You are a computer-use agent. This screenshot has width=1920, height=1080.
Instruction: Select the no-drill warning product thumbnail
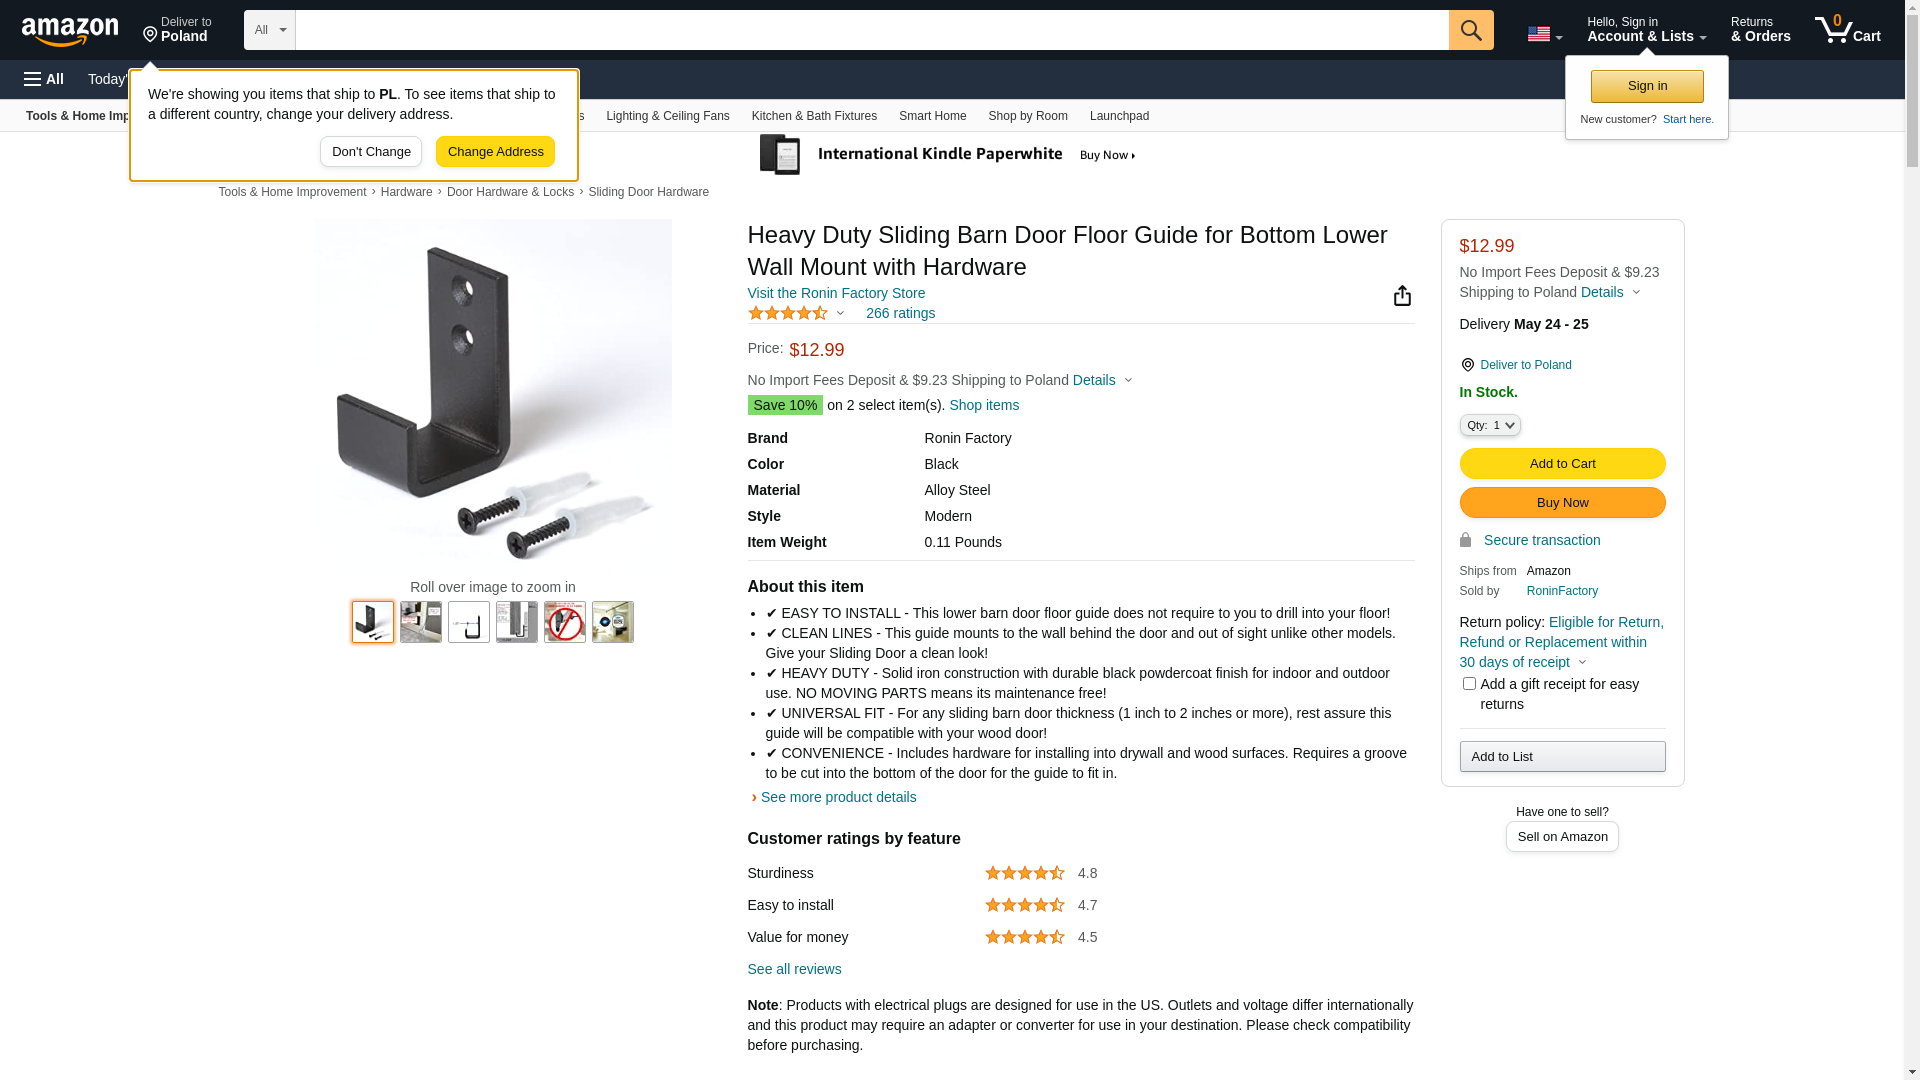click(565, 622)
